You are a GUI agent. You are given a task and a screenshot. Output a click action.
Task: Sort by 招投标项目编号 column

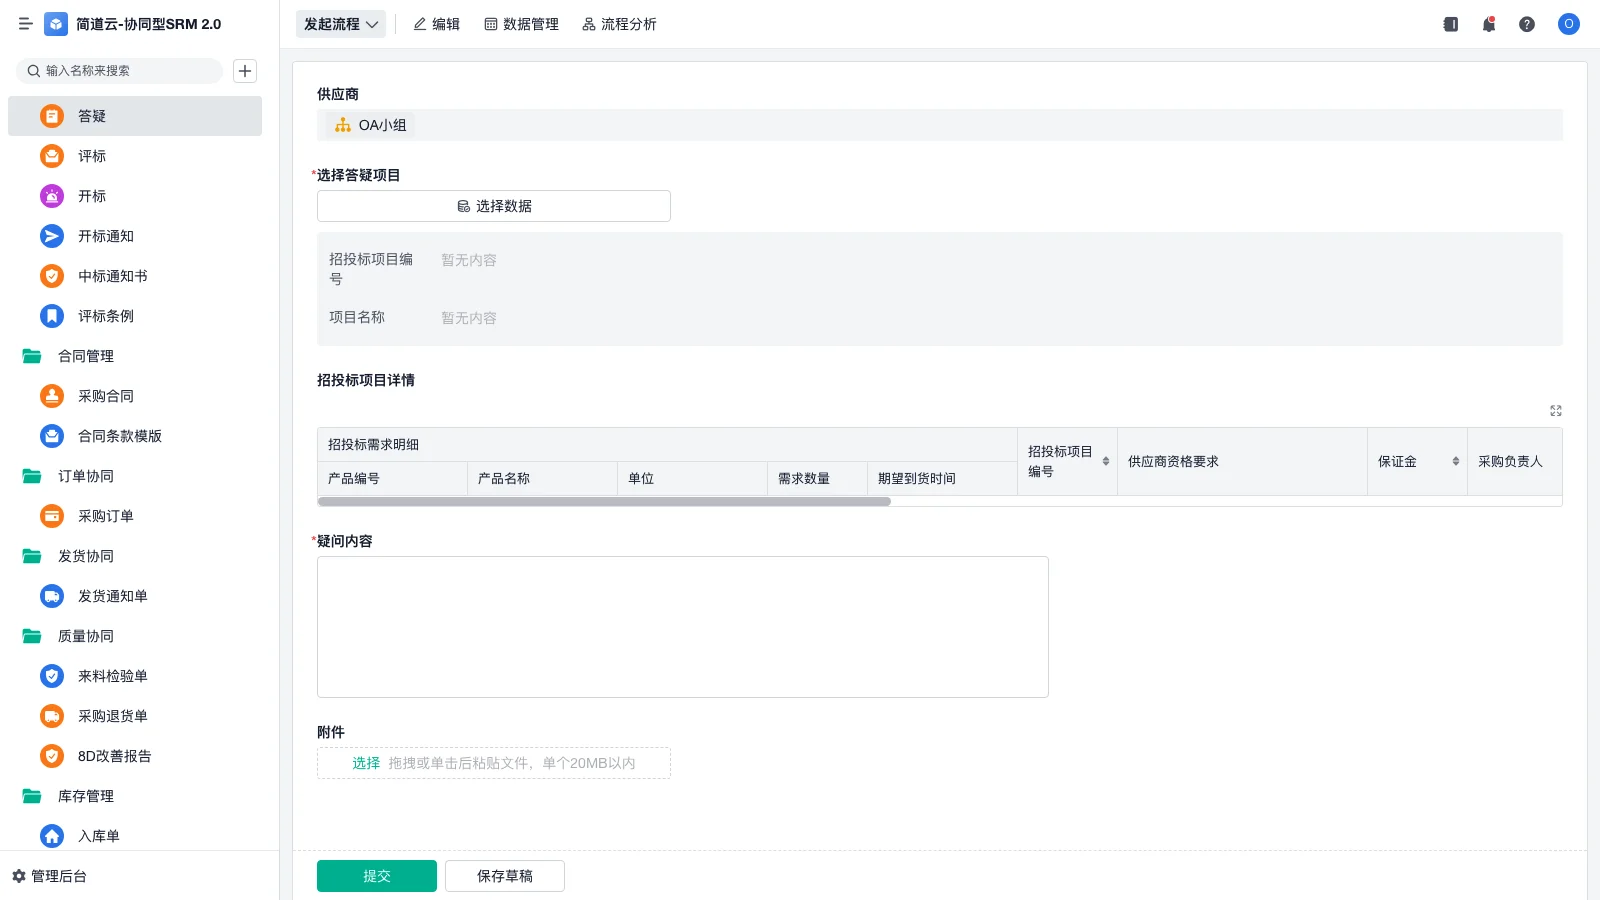(x=1106, y=461)
